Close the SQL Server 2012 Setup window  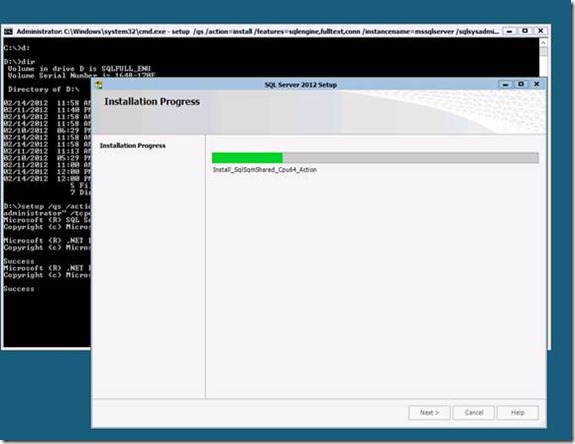coord(536,84)
